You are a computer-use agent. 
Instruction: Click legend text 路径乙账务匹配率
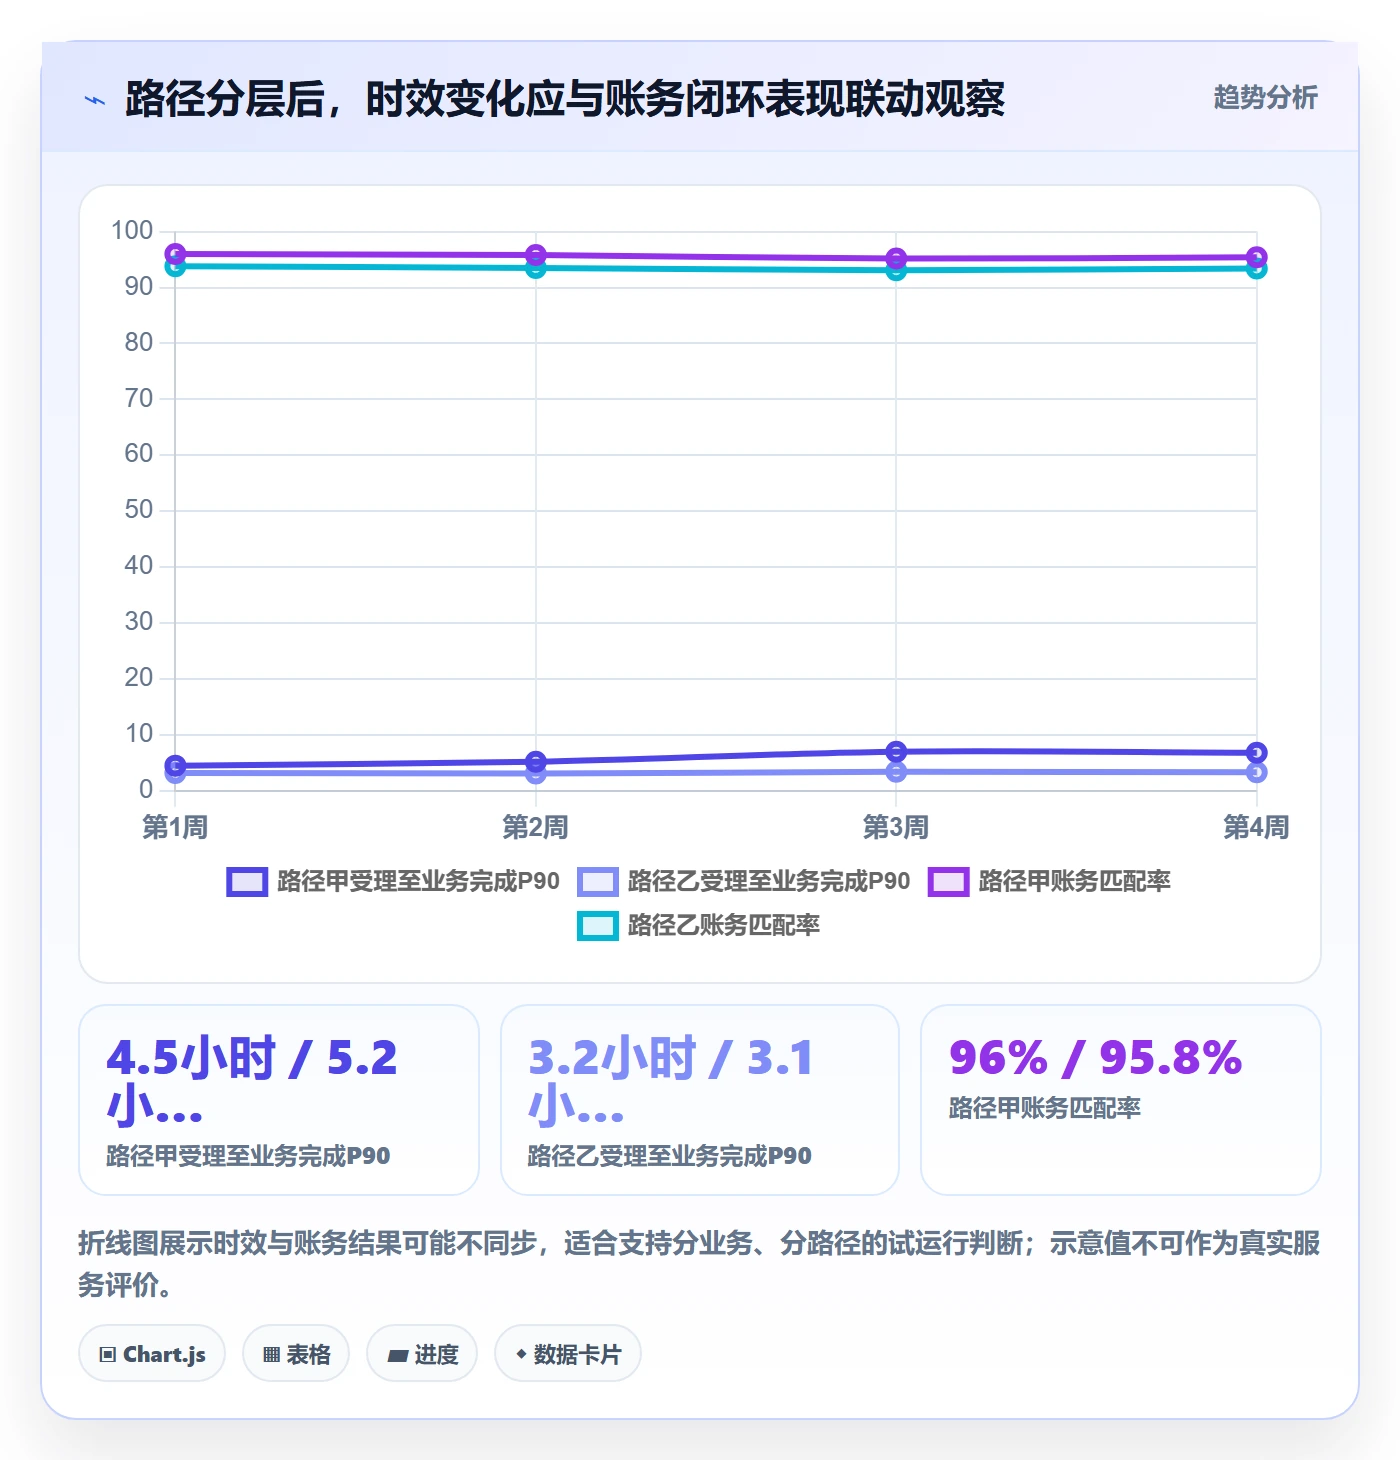coord(724,926)
